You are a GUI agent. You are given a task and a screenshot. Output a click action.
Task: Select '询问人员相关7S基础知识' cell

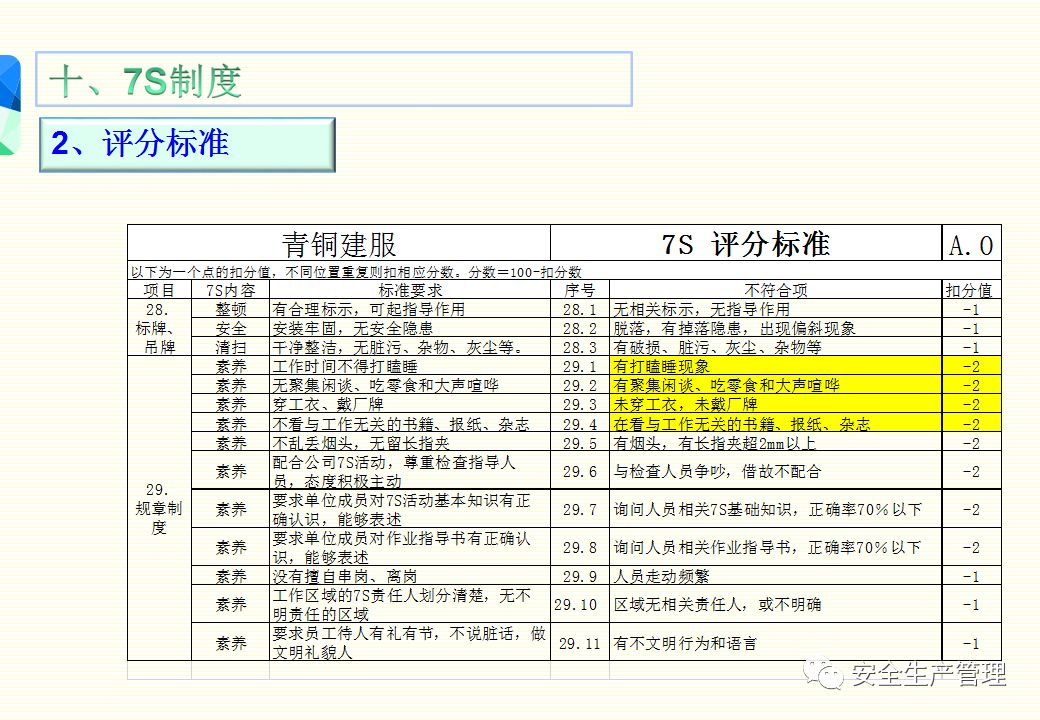point(775,509)
